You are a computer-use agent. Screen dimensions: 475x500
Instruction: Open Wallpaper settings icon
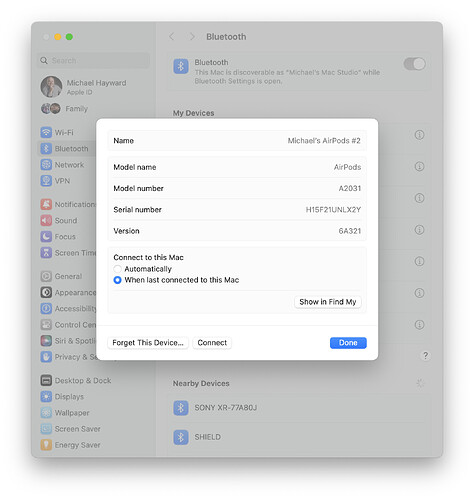46,413
